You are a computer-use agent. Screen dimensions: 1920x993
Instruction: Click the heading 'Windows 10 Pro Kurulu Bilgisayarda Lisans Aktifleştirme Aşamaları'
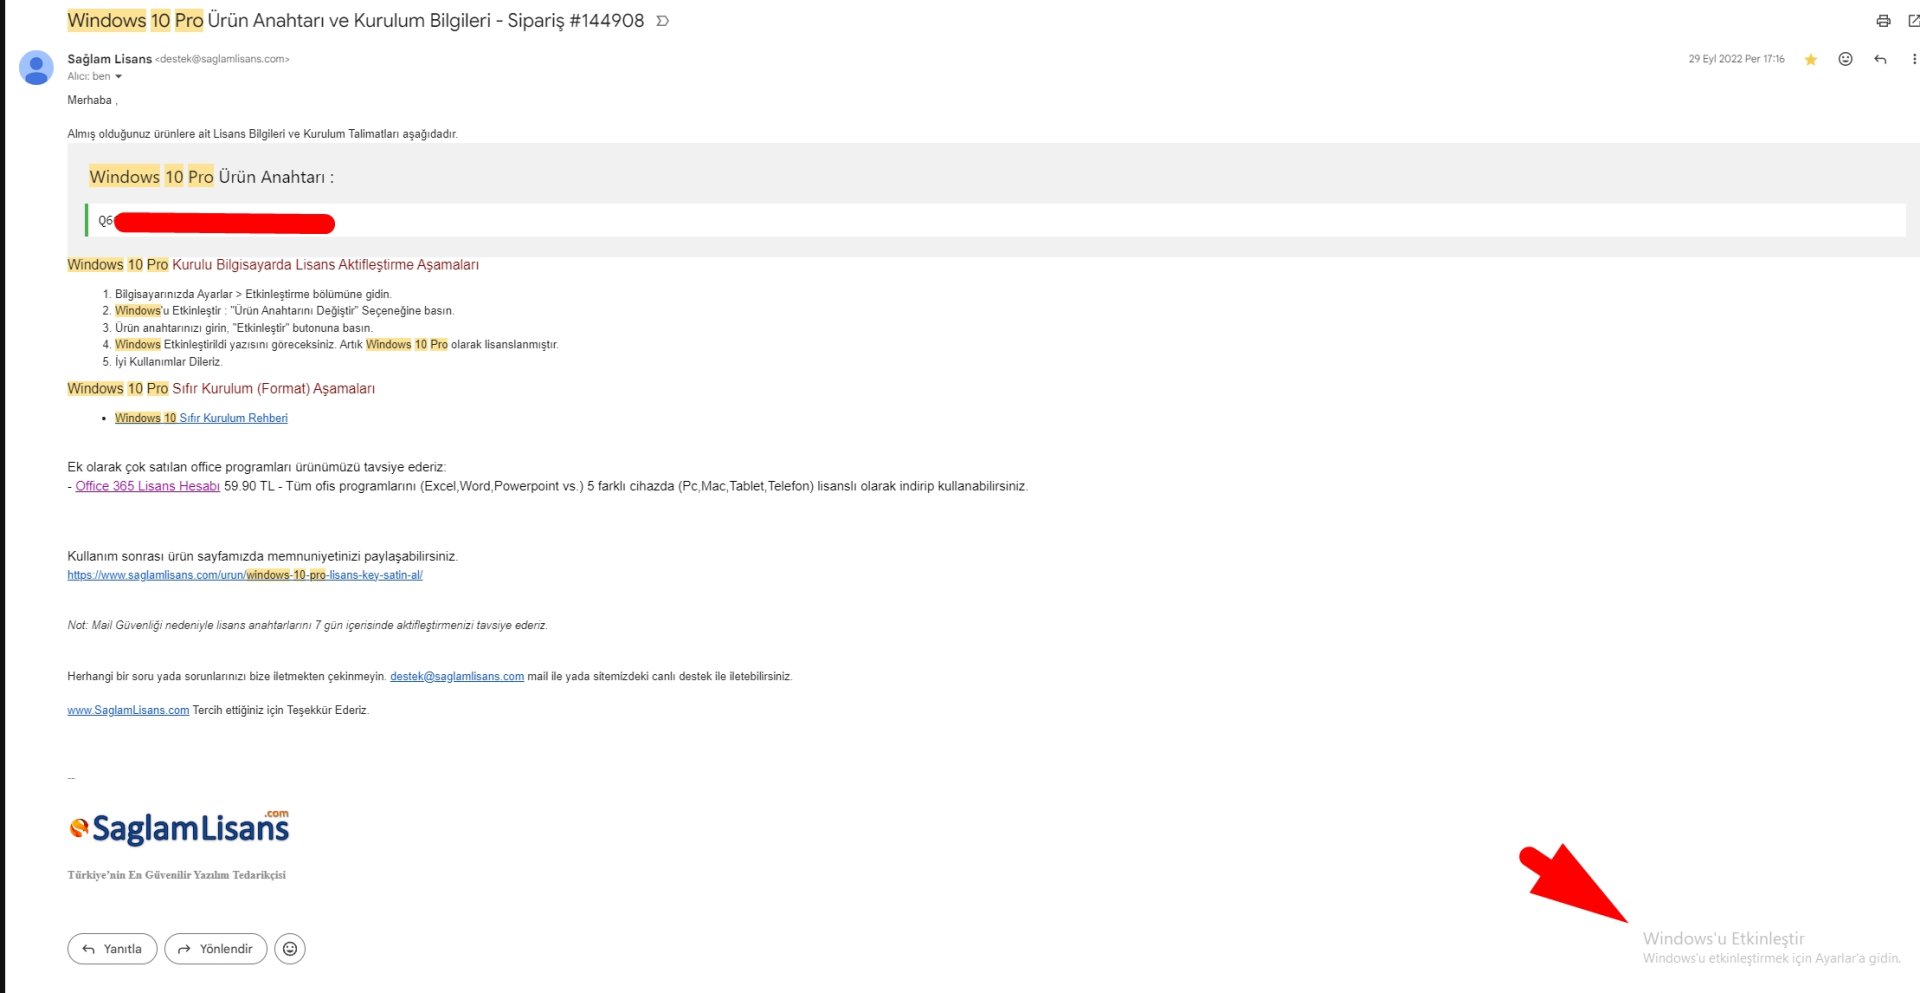point(273,265)
